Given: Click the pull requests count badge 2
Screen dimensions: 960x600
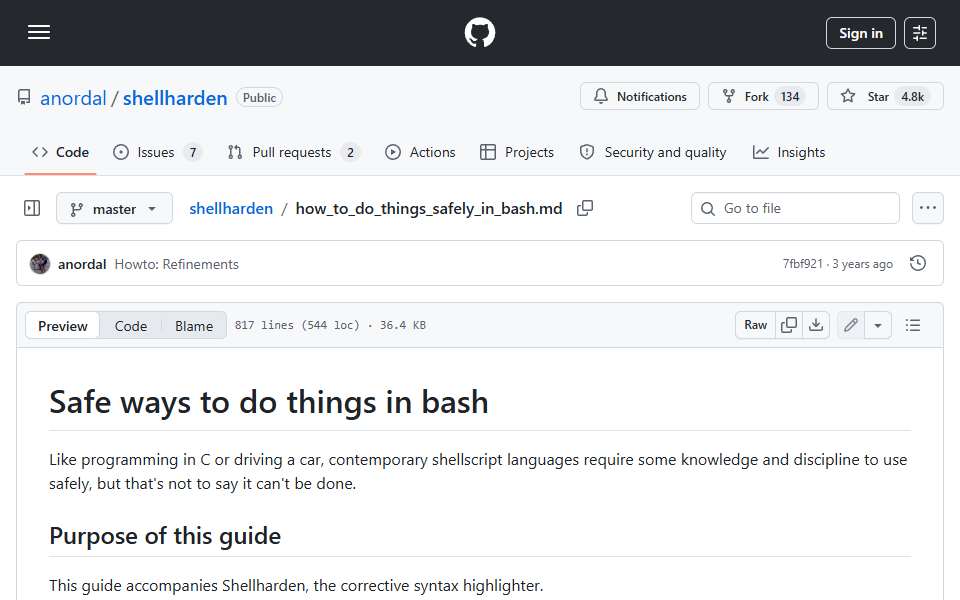Looking at the screenshot, I should pyautogui.click(x=350, y=152).
